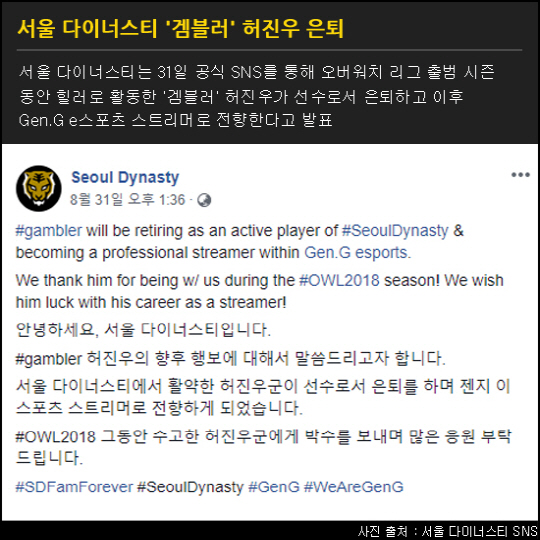Click the Seoul Dynasty tiger avatar
Image resolution: width=540 pixels, height=540 pixels.
39,188
